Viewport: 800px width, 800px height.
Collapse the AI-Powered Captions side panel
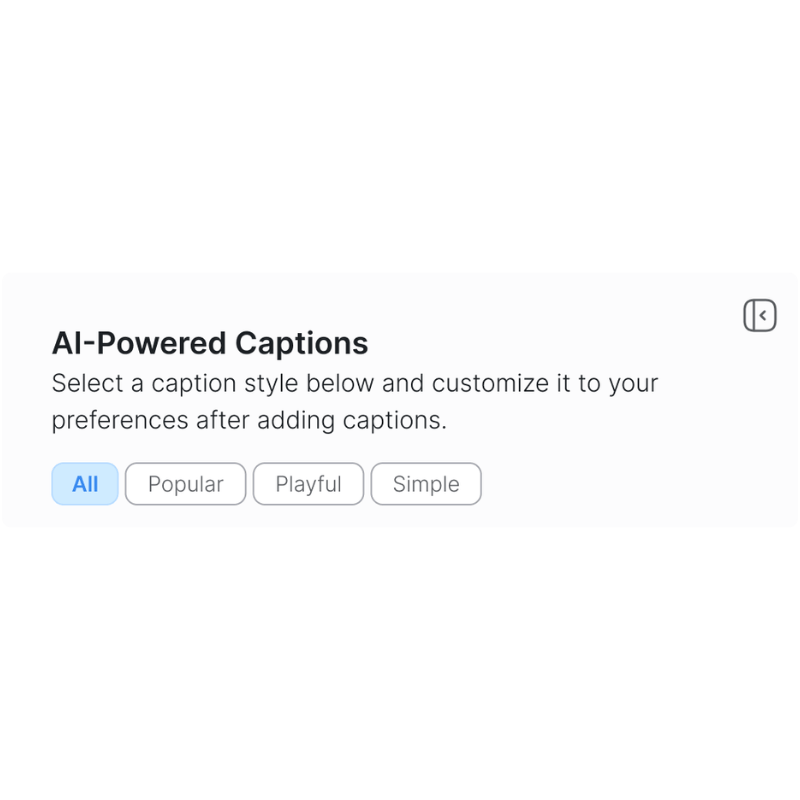click(x=760, y=315)
